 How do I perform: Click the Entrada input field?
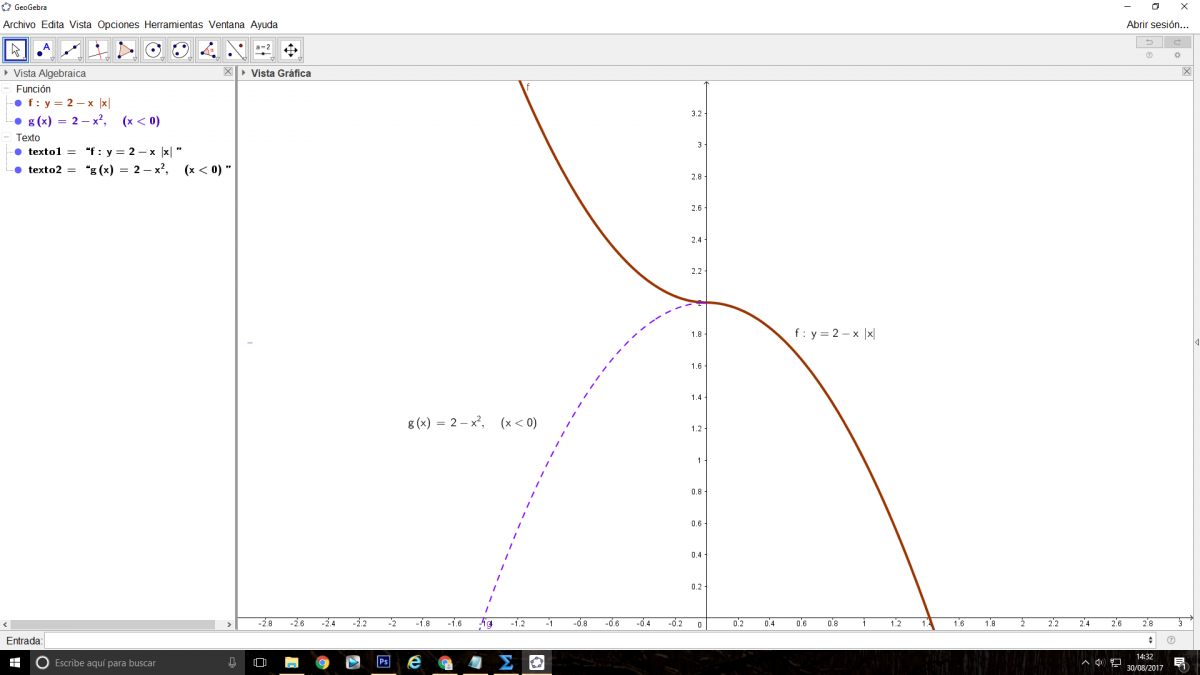598,640
